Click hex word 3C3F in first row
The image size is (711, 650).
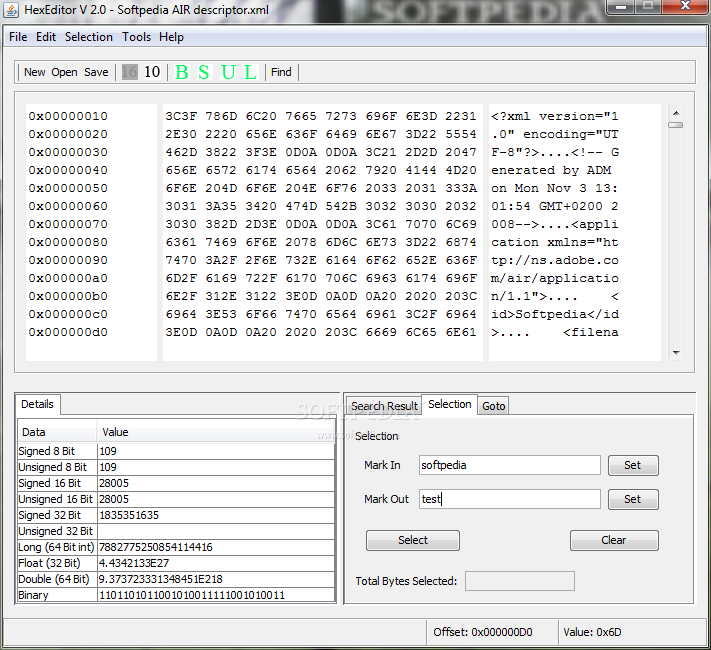click(181, 116)
